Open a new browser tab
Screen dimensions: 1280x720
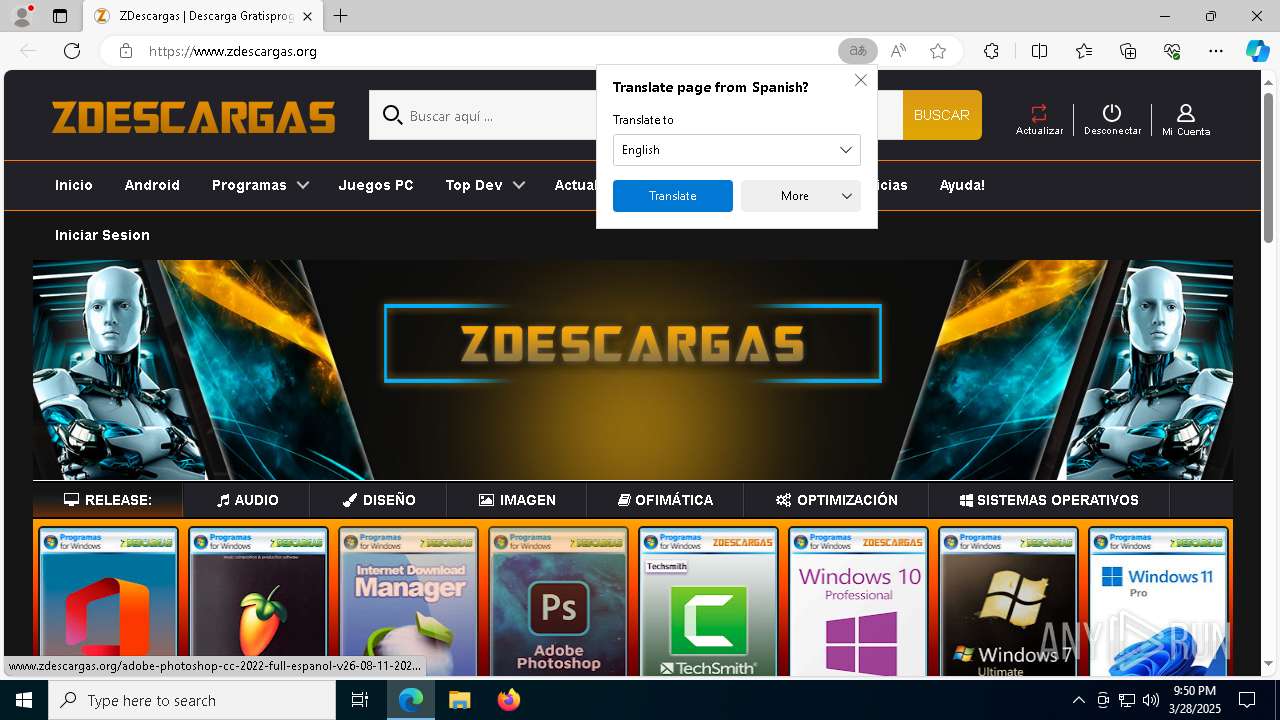click(341, 16)
